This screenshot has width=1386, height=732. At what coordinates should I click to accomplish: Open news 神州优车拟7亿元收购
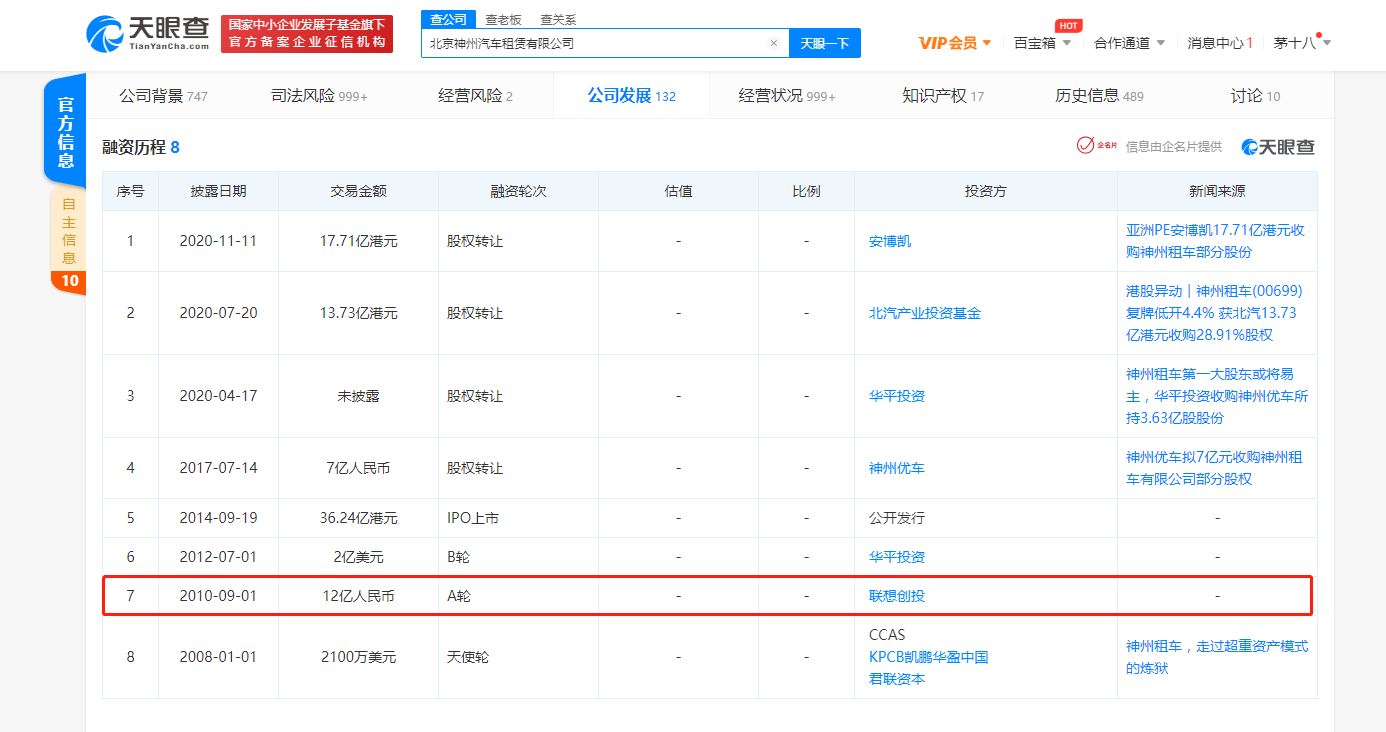[x=1215, y=468]
